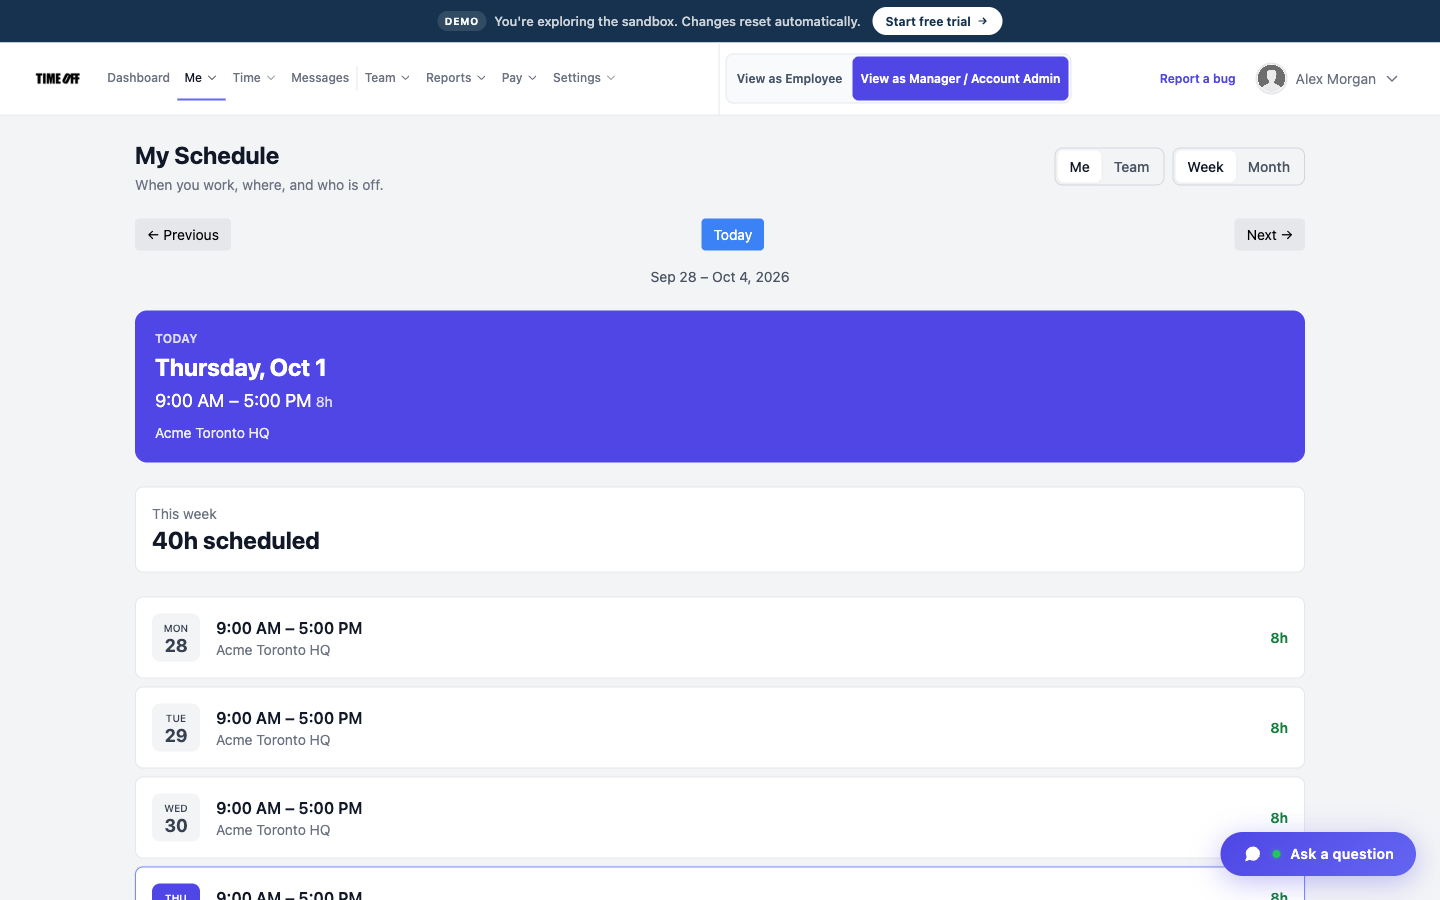Expand the Time menu dropdown

[254, 78]
